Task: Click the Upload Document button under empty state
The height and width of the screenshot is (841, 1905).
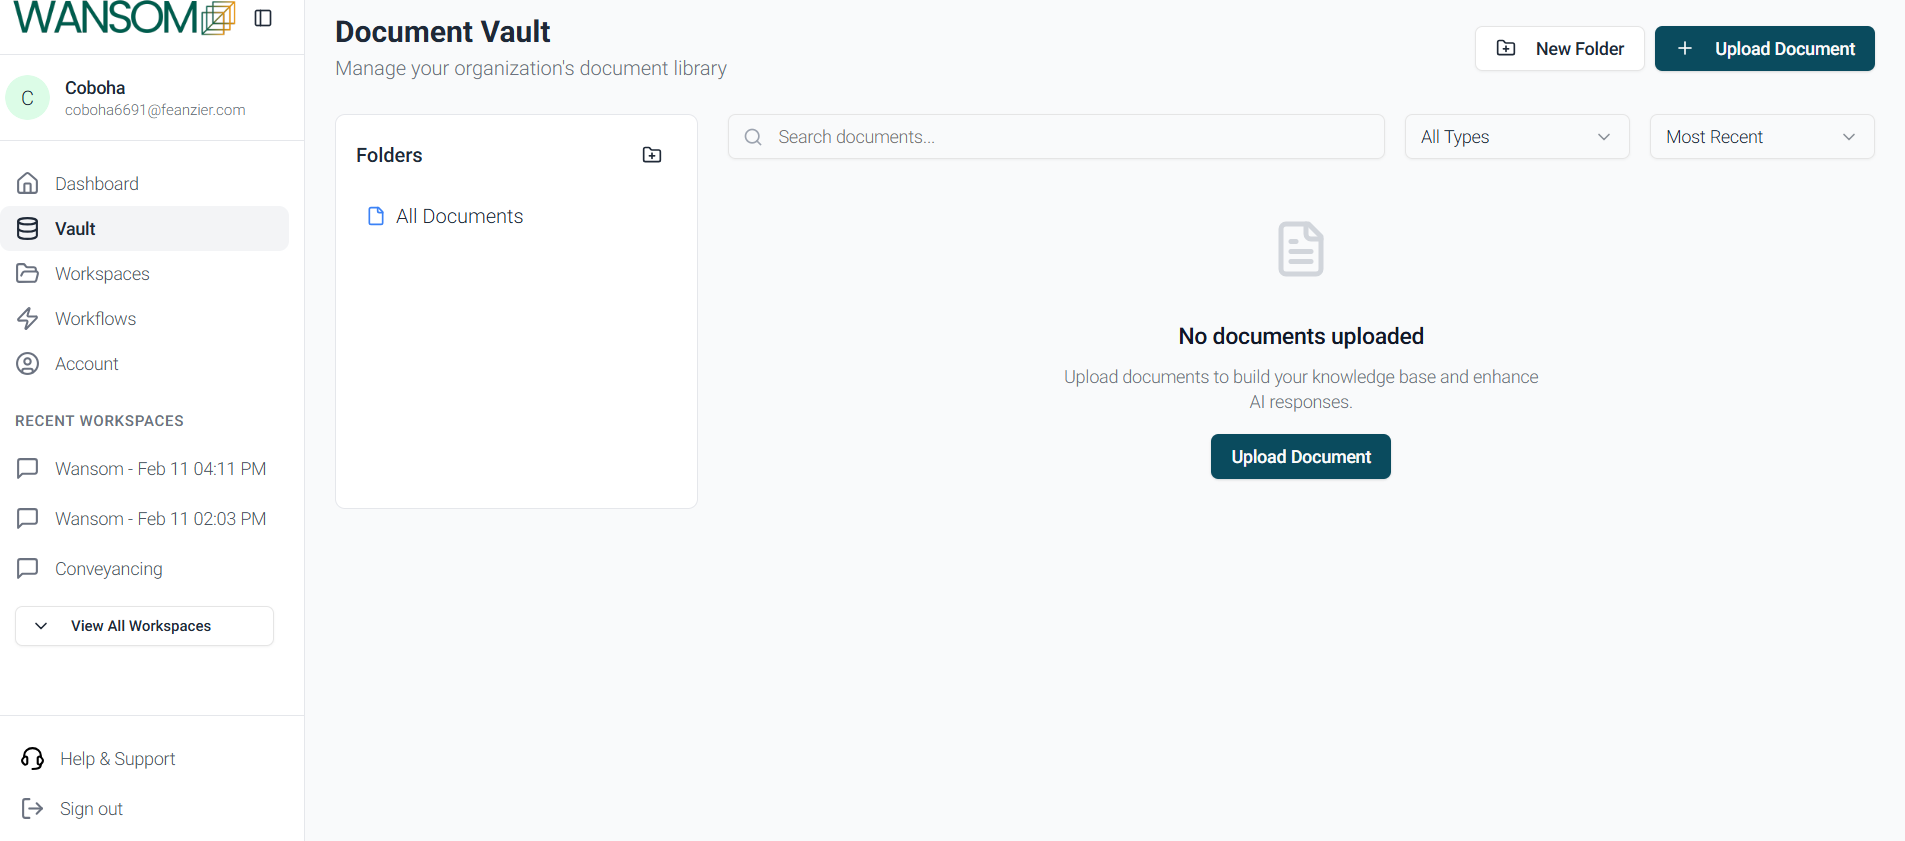Action: point(1301,457)
